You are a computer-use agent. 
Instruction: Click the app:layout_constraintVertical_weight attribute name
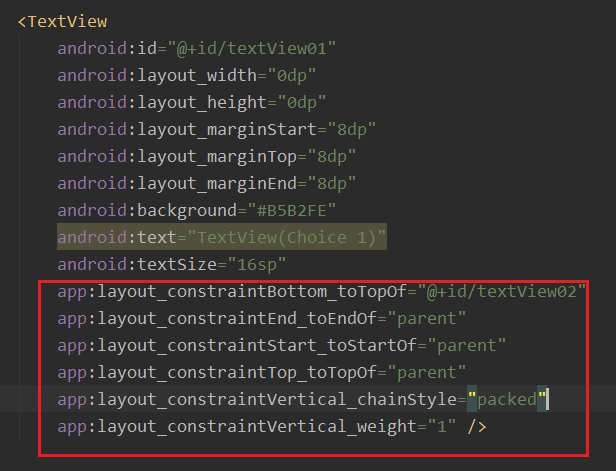237,426
